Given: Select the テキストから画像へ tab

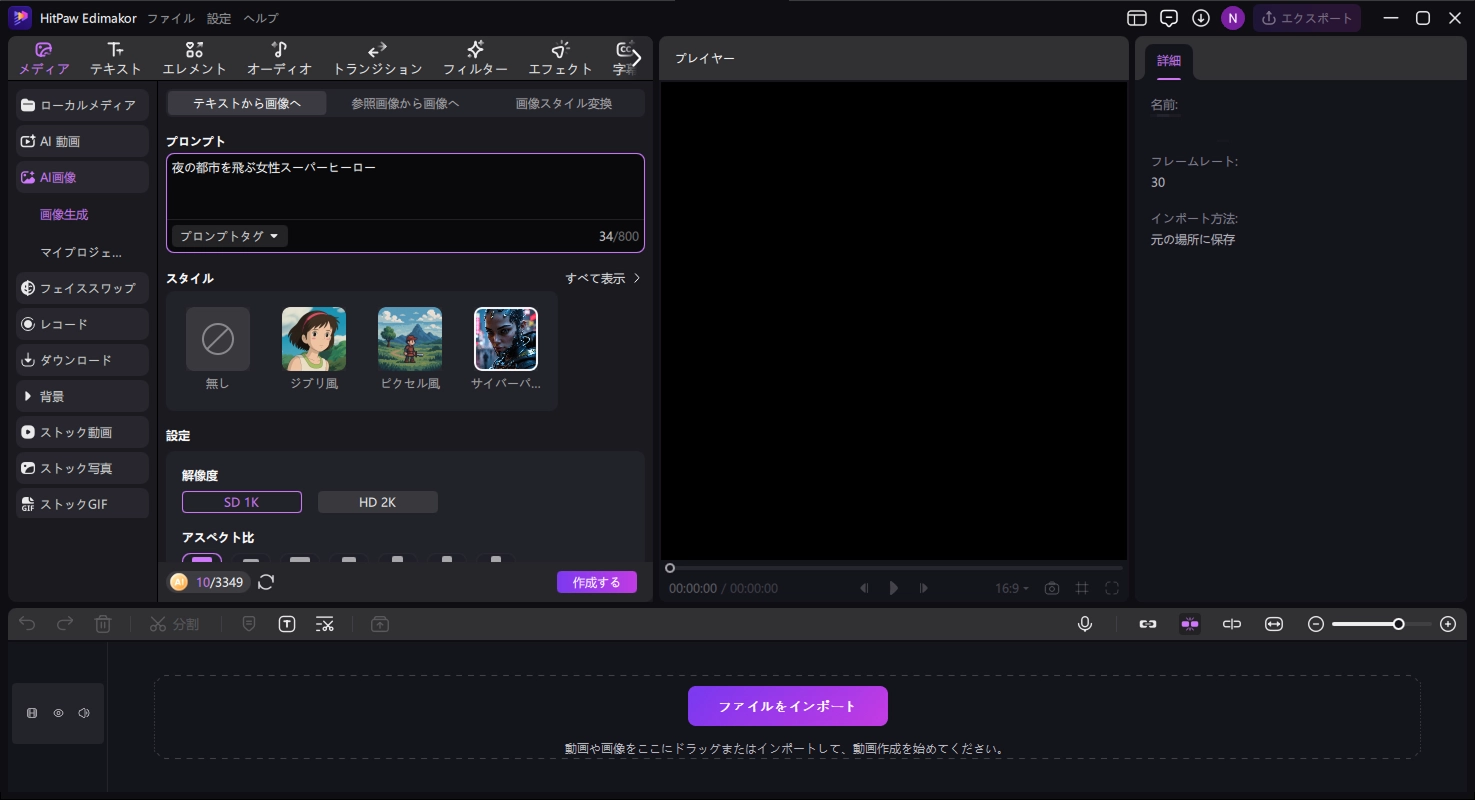Looking at the screenshot, I should pos(247,103).
